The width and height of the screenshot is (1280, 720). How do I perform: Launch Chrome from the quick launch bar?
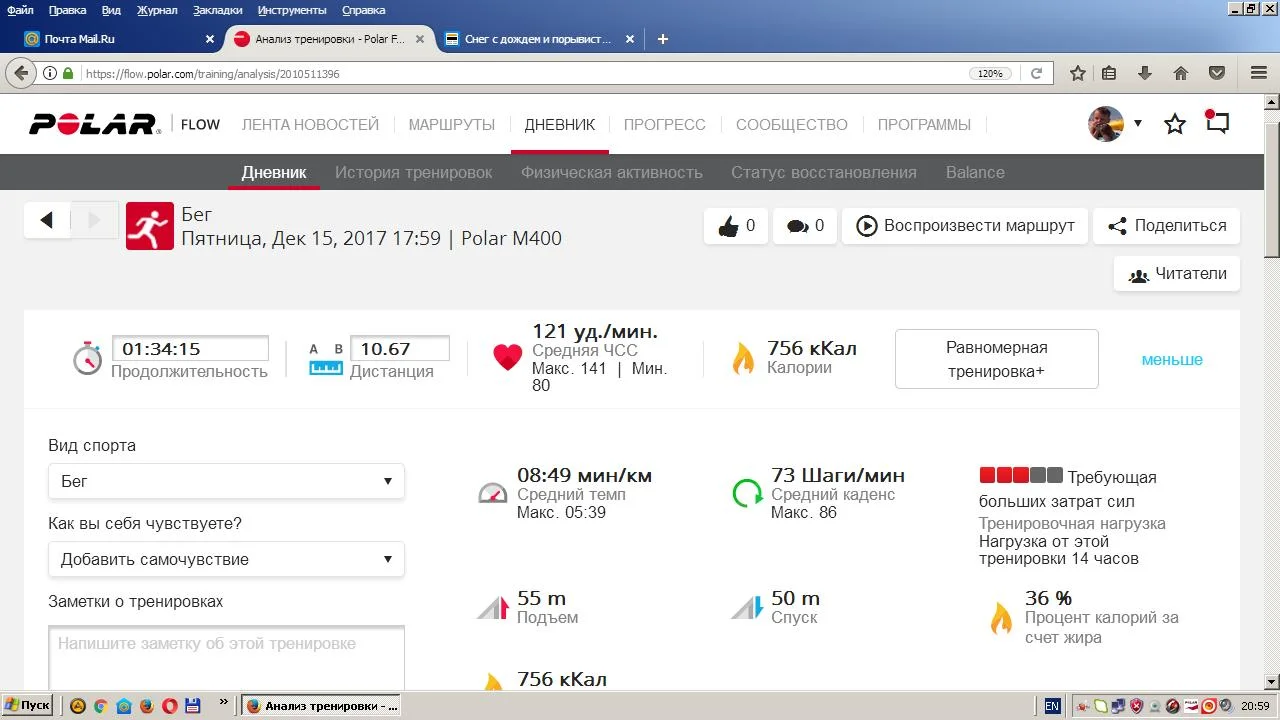[100, 705]
